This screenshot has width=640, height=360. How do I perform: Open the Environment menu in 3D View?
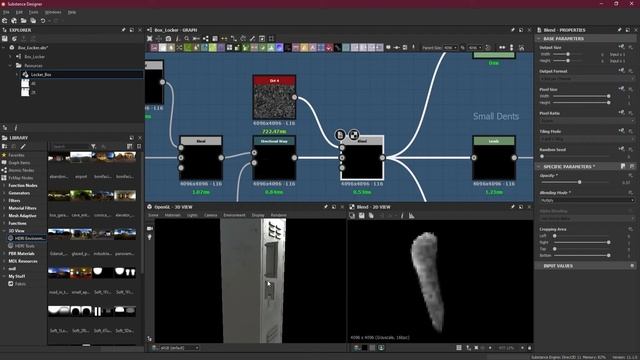(x=234, y=215)
